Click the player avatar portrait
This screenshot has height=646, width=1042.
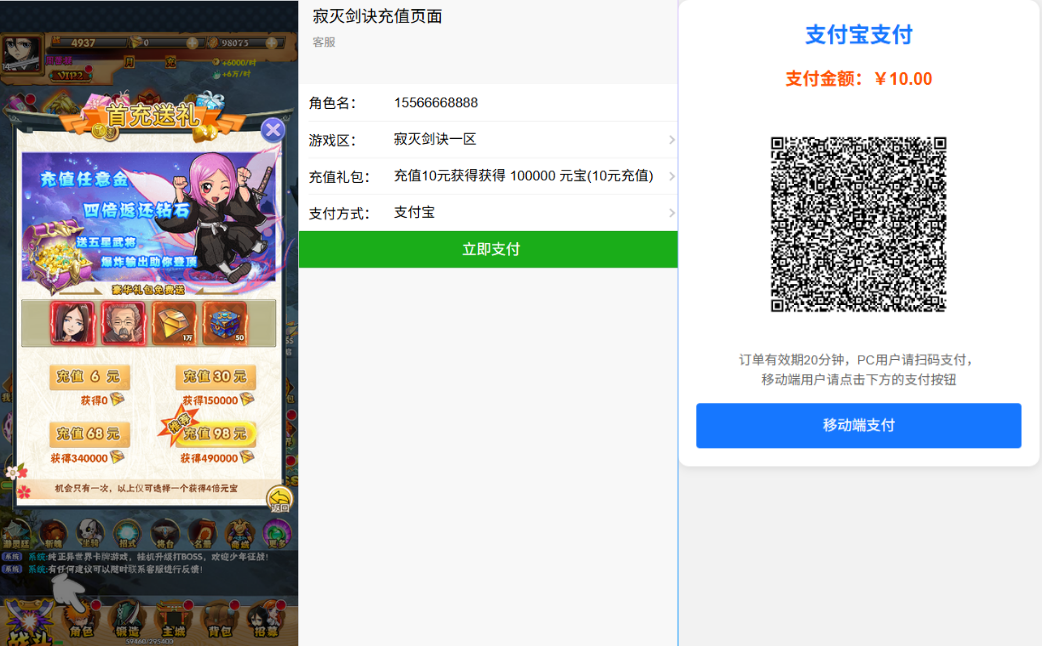click(21, 53)
